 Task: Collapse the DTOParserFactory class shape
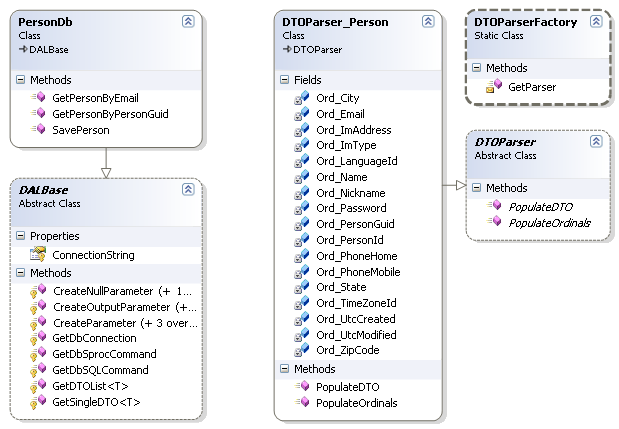597,20
